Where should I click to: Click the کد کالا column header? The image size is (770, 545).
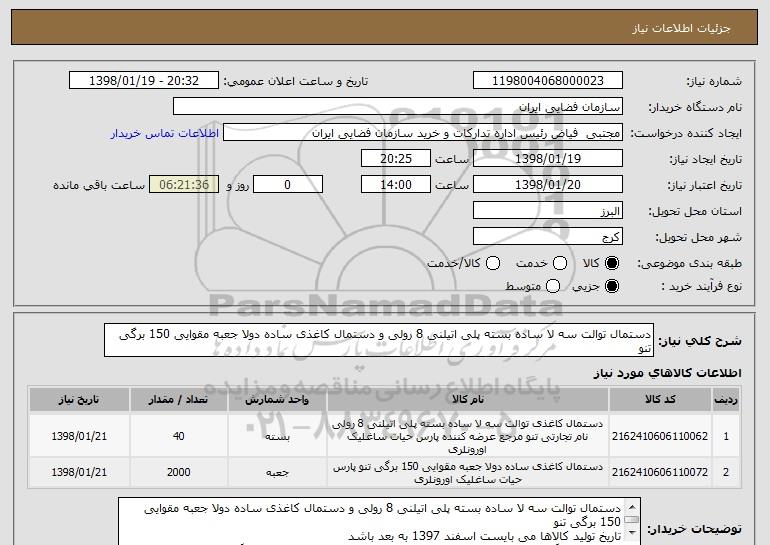coord(660,400)
